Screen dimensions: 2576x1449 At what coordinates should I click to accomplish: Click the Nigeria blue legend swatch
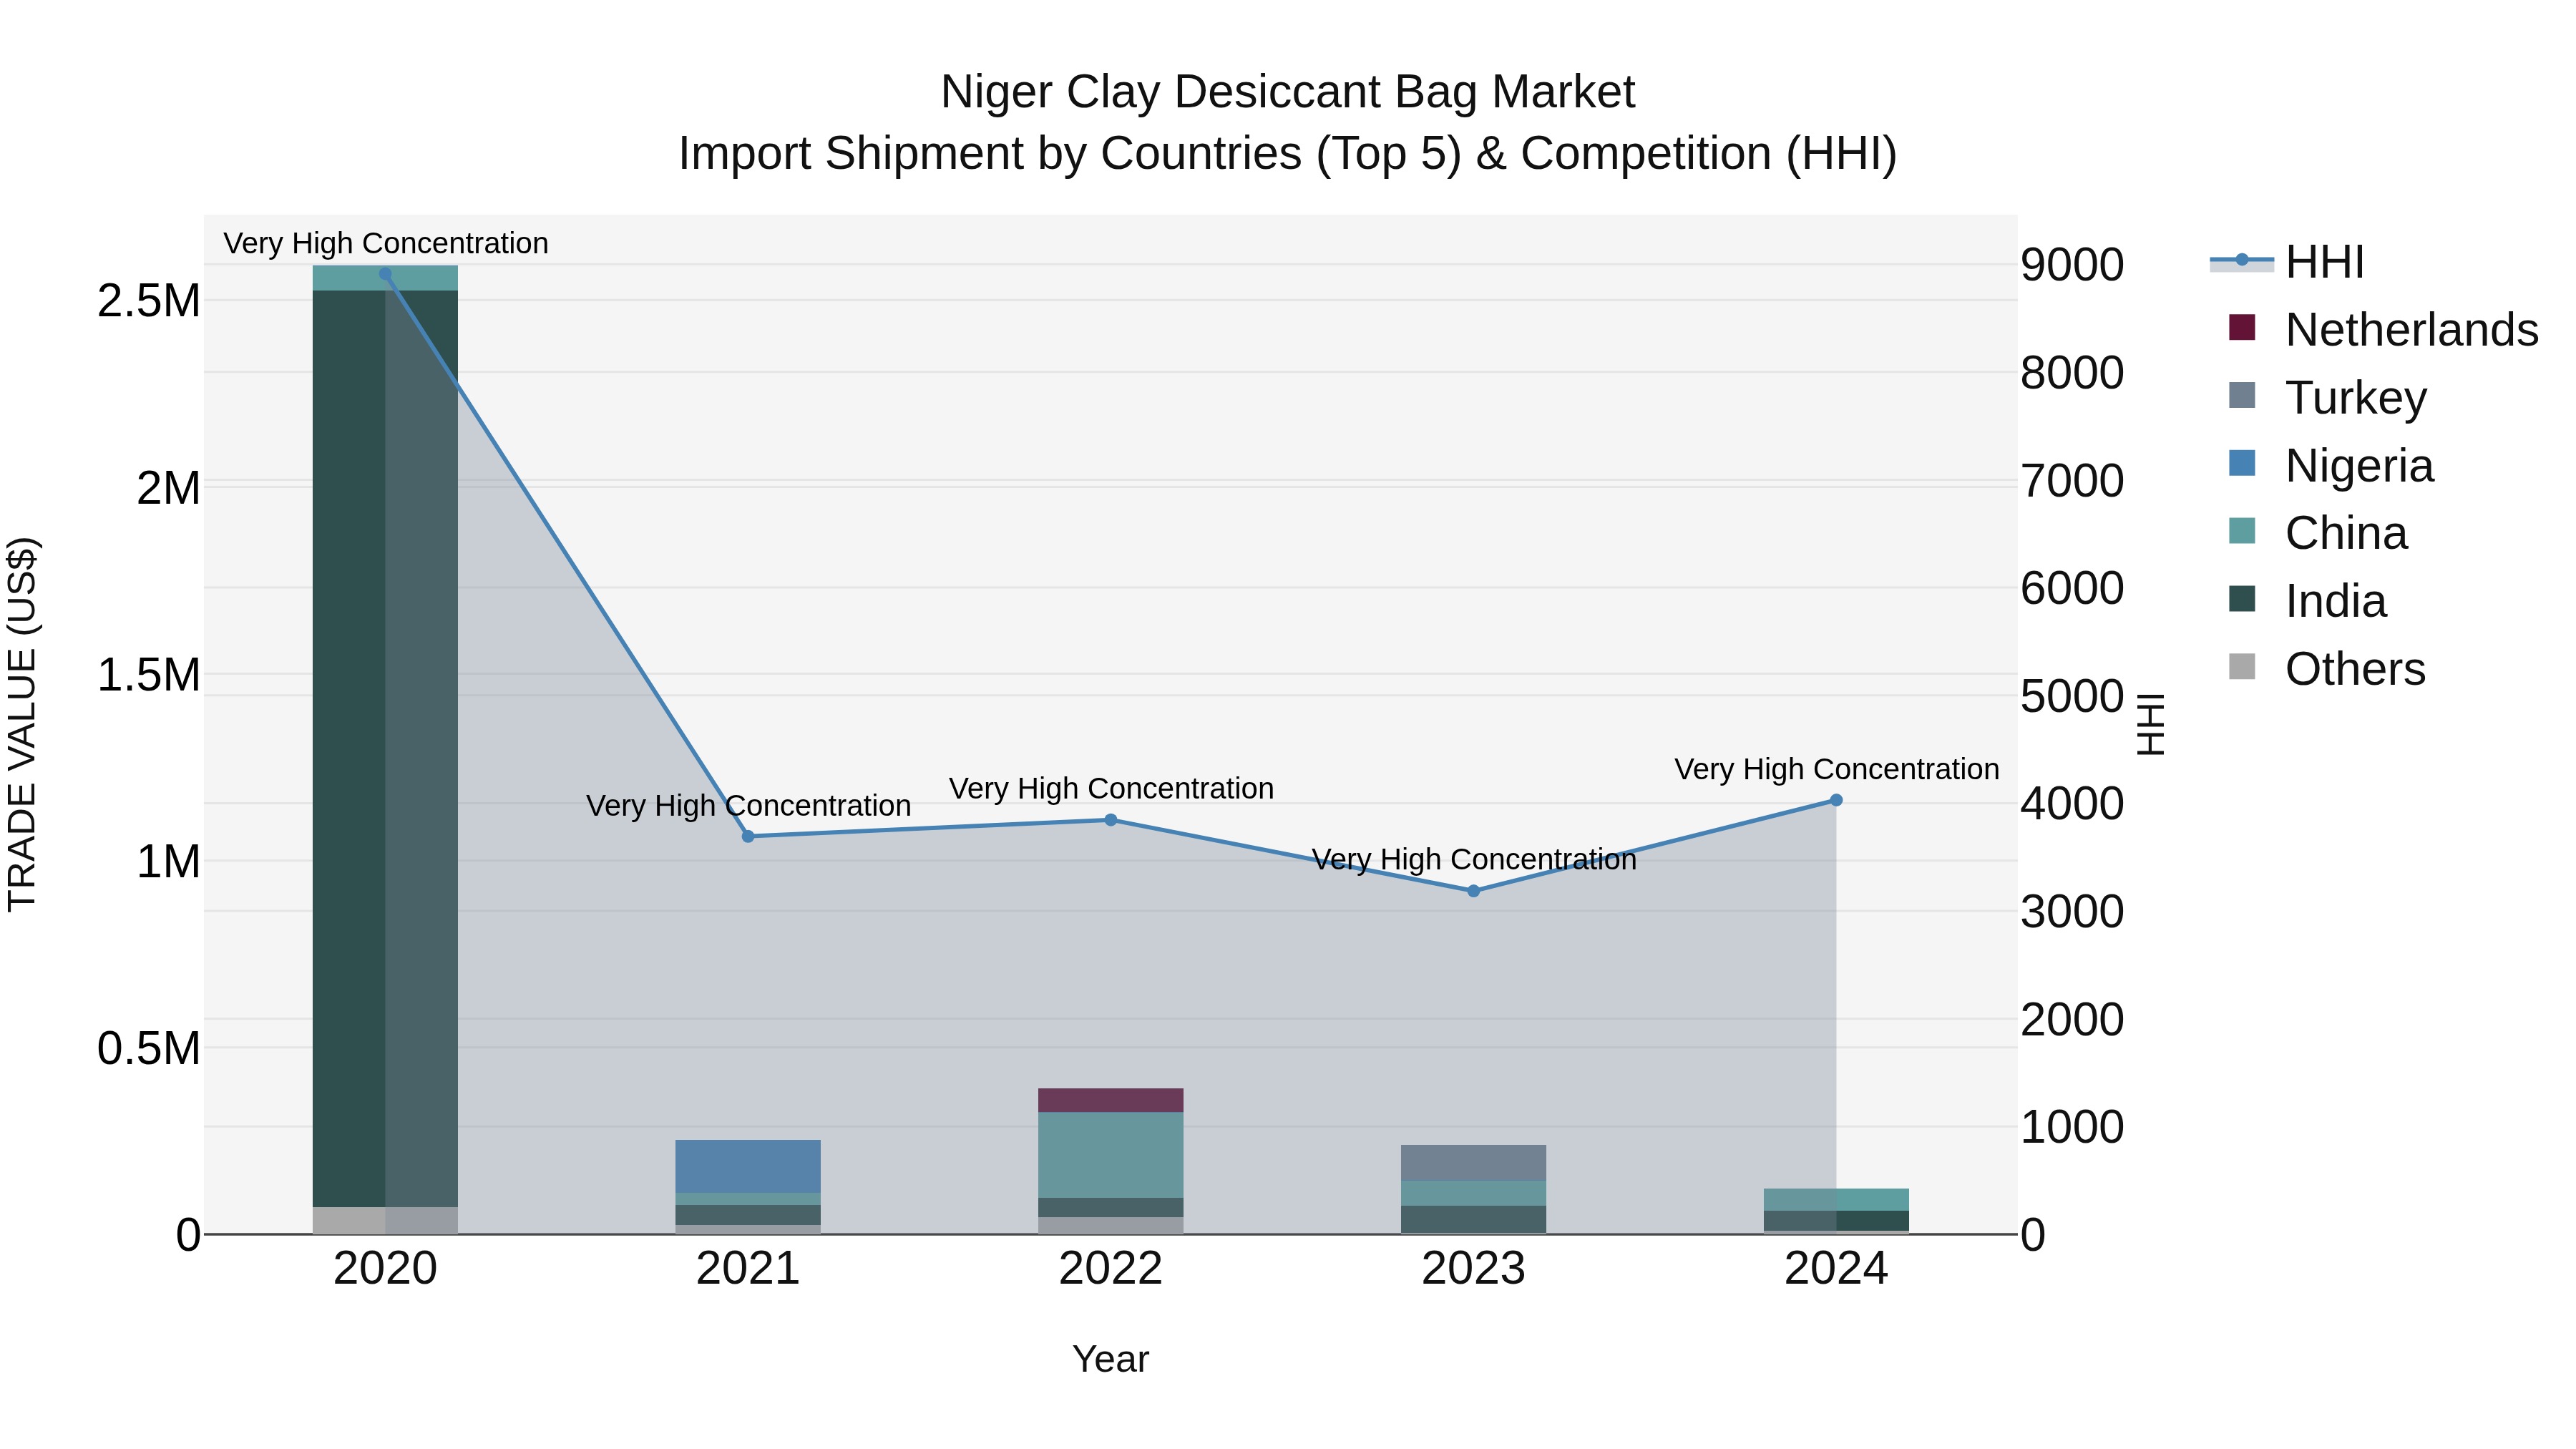tap(2242, 463)
